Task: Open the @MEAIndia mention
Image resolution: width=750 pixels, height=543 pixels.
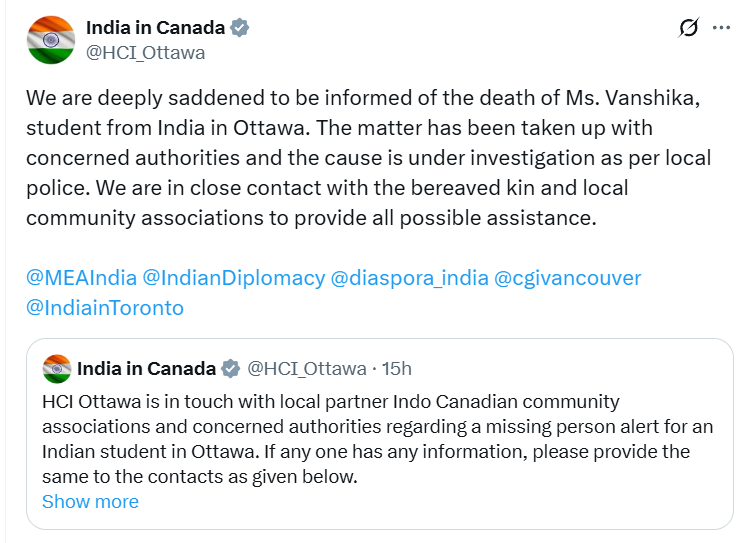Action: coord(80,278)
